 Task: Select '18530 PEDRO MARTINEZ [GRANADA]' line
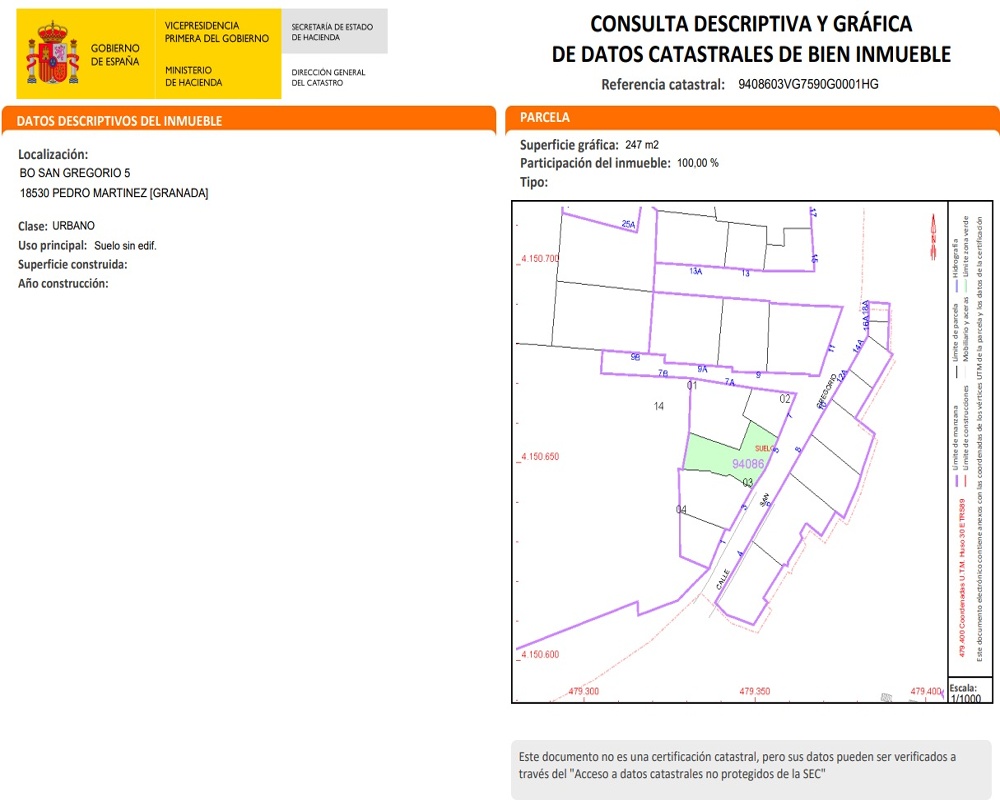[x=114, y=193]
